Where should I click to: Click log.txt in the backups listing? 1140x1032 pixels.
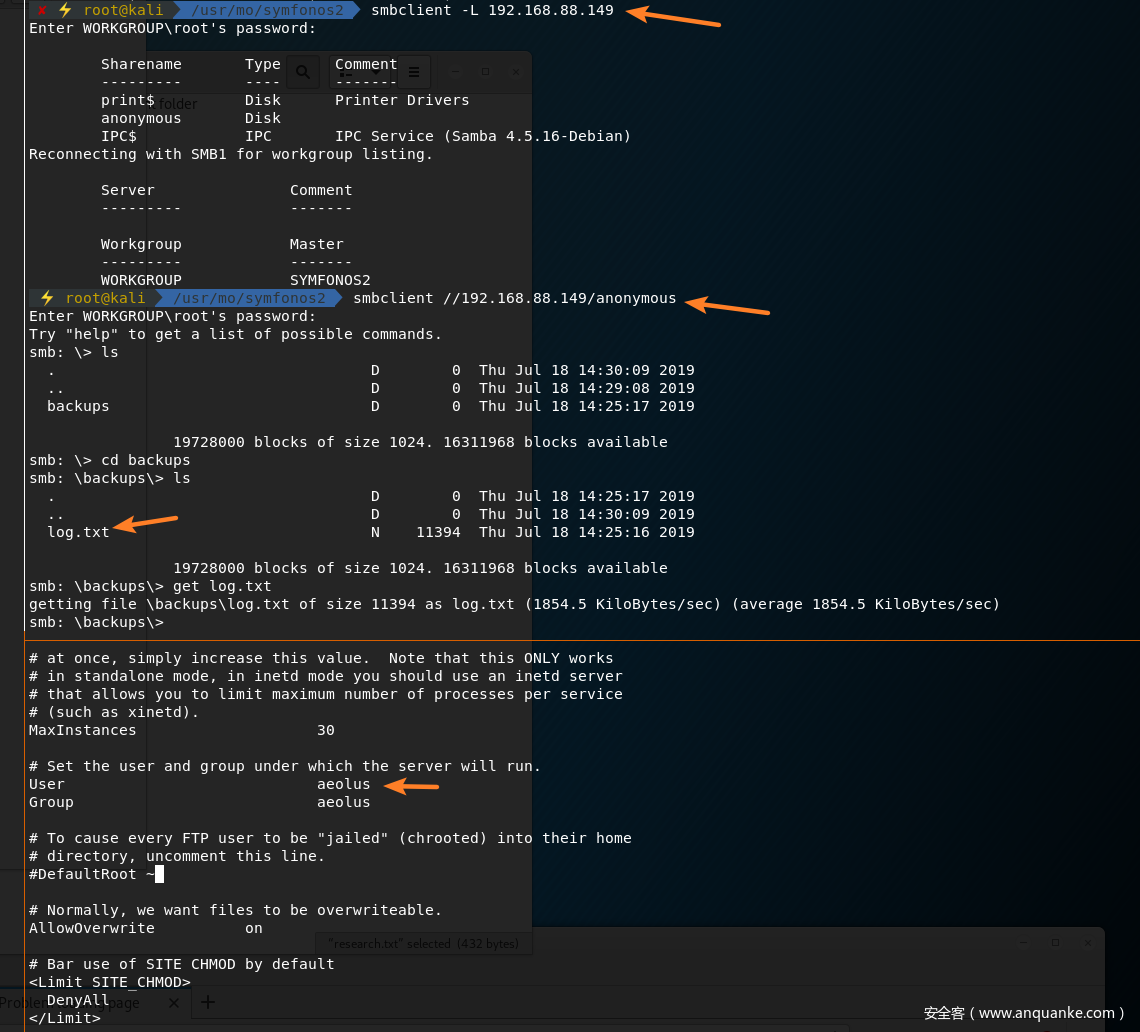pyautogui.click(x=78, y=532)
